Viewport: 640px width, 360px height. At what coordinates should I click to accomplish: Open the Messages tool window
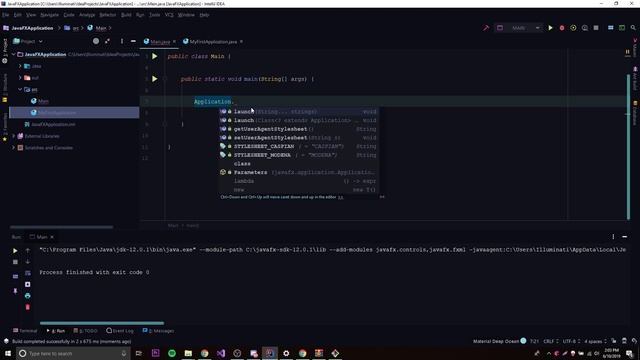[x=158, y=331]
